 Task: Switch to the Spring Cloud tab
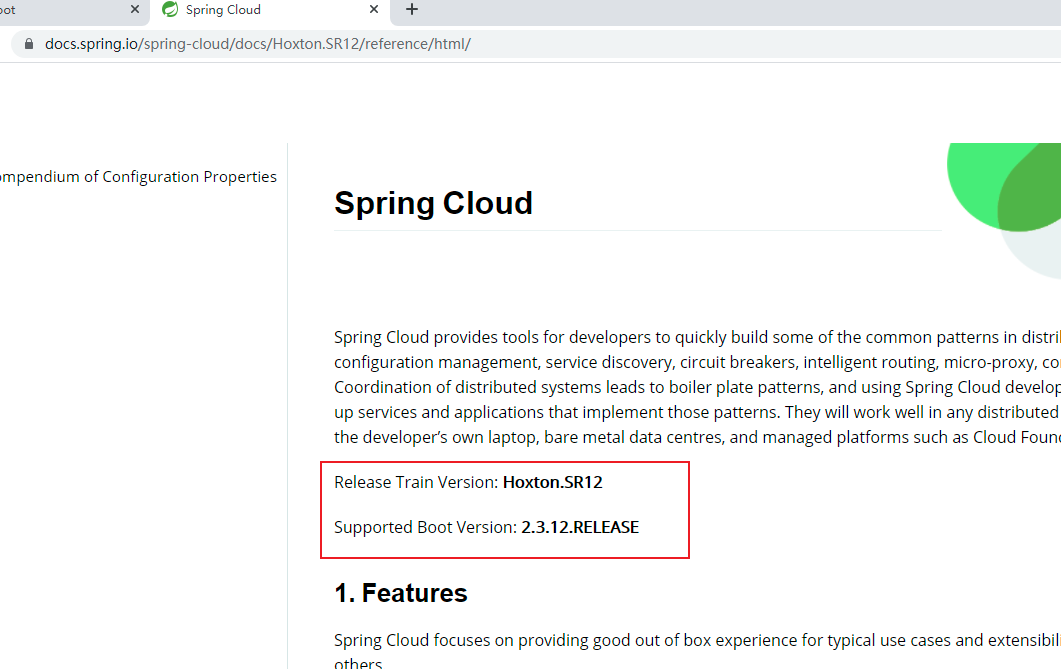(x=269, y=10)
